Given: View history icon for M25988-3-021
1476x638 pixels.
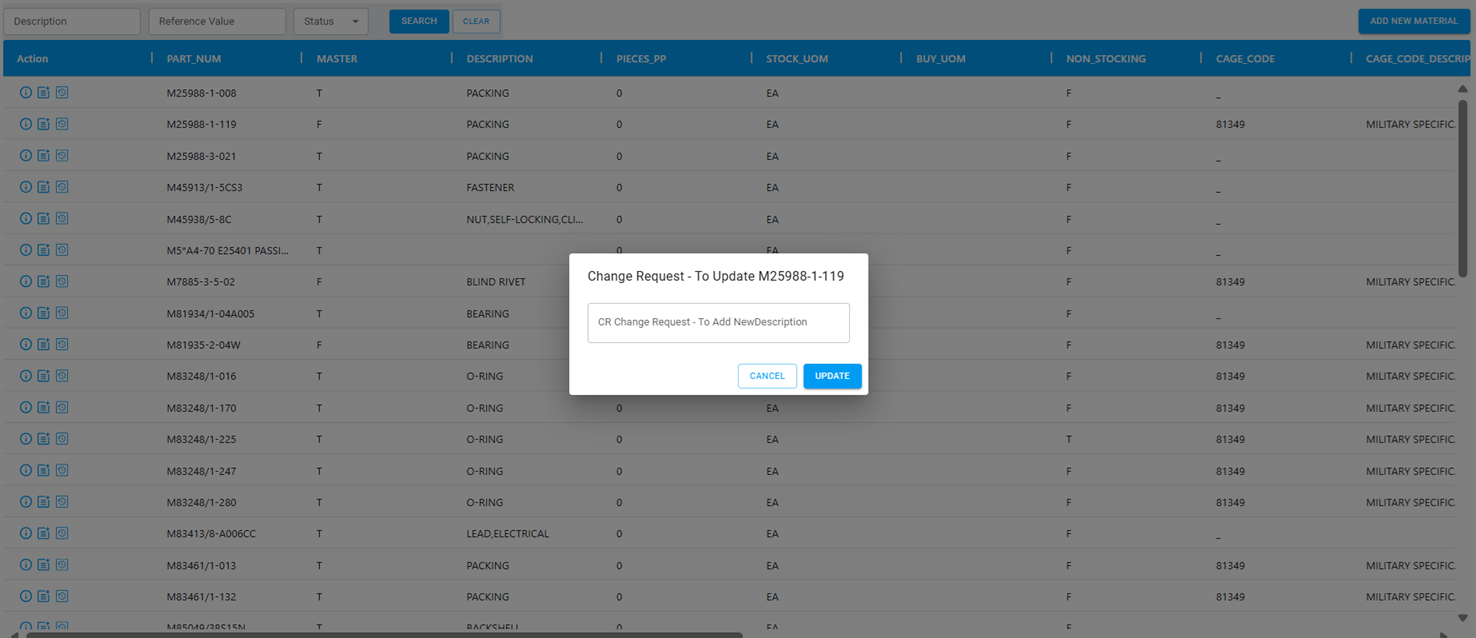Looking at the screenshot, I should 62,156.
